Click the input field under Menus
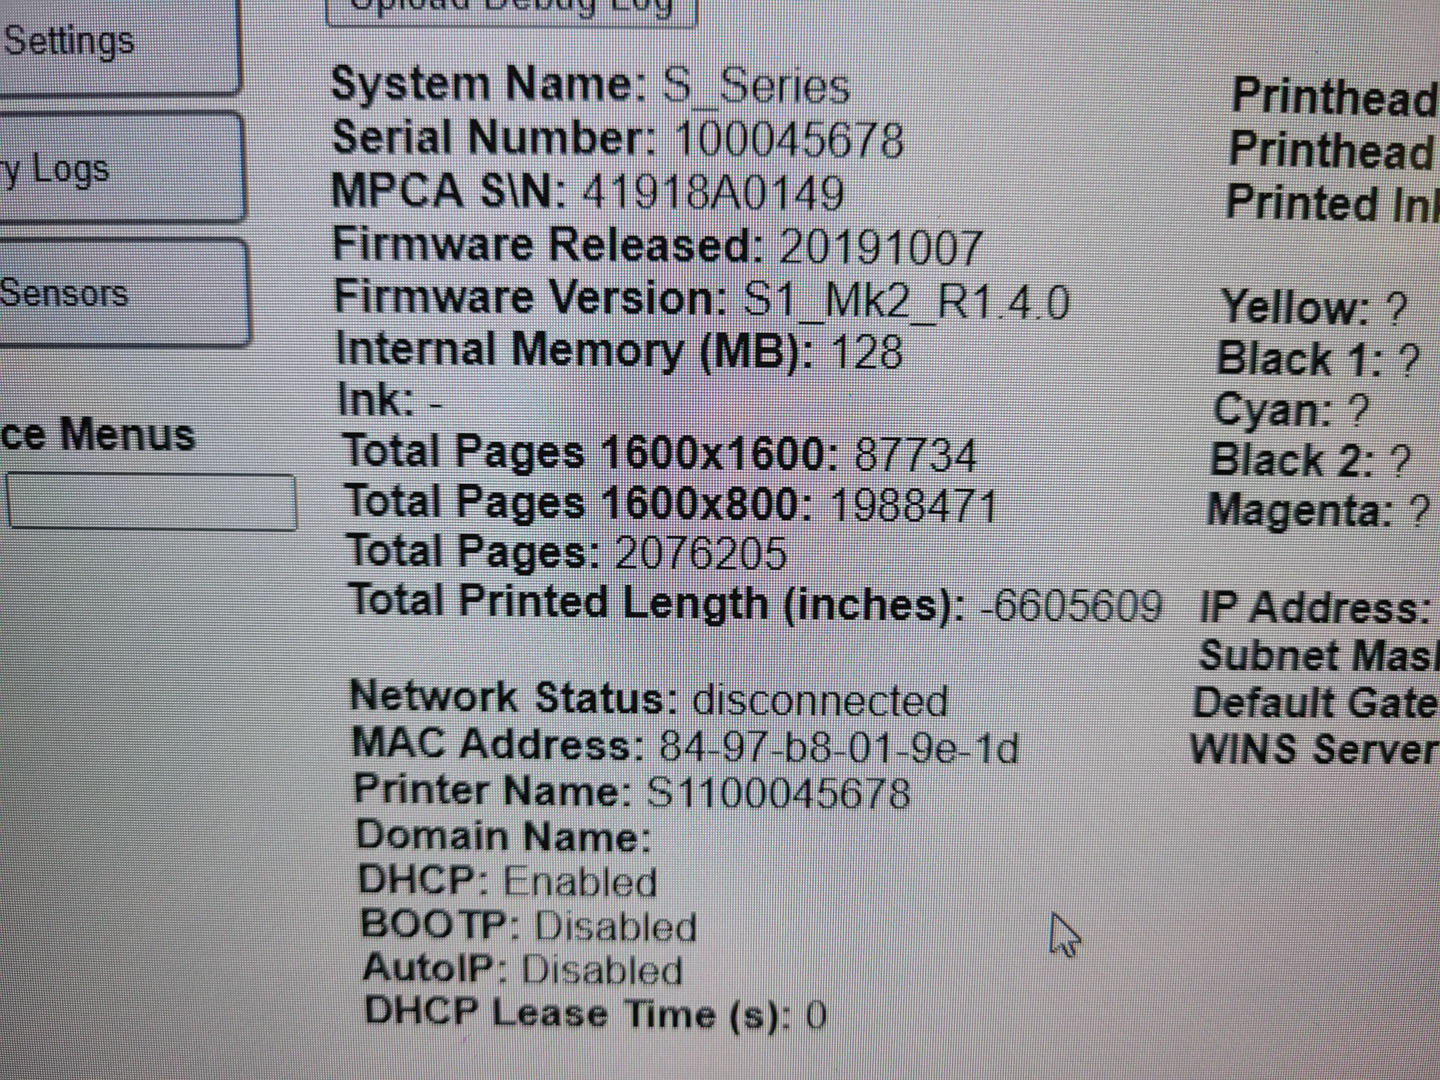The height and width of the screenshot is (1080, 1440). [151, 502]
